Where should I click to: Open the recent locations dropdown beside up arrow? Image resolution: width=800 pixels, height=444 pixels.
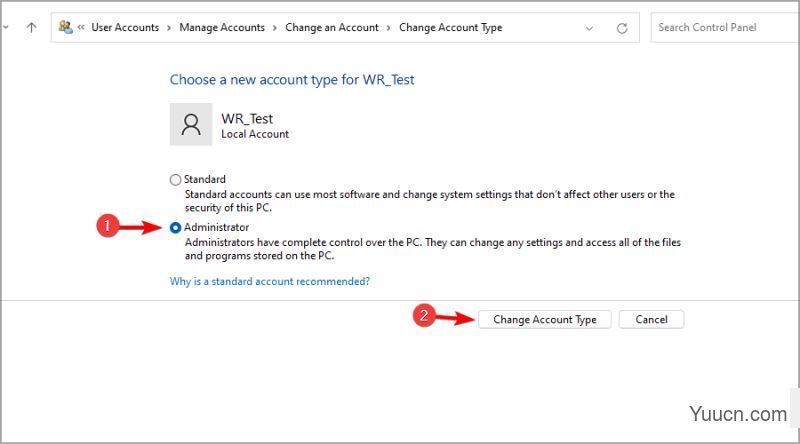[6, 28]
